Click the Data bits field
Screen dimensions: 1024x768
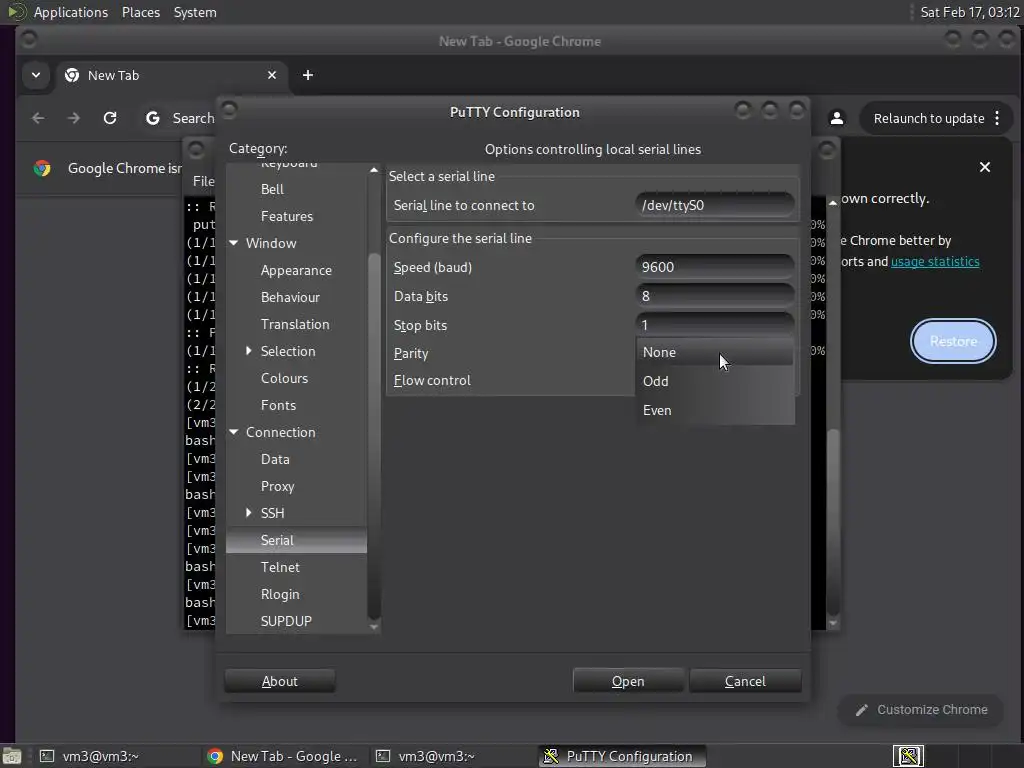click(714, 296)
